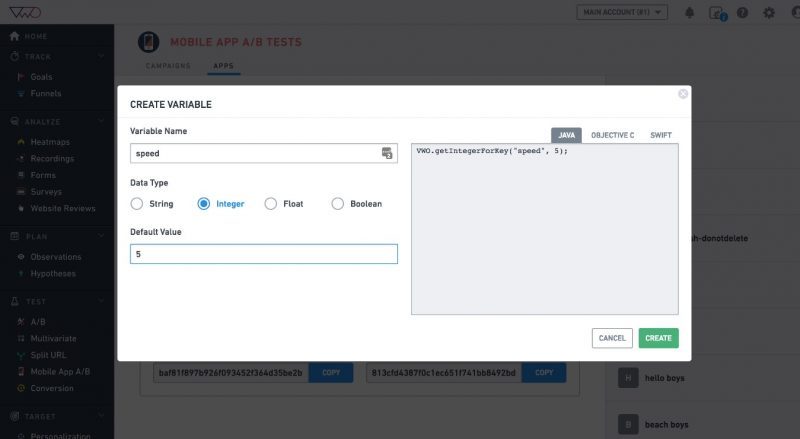800x439 pixels.
Task: Click the Split URL icon
Action: [x=21, y=355]
